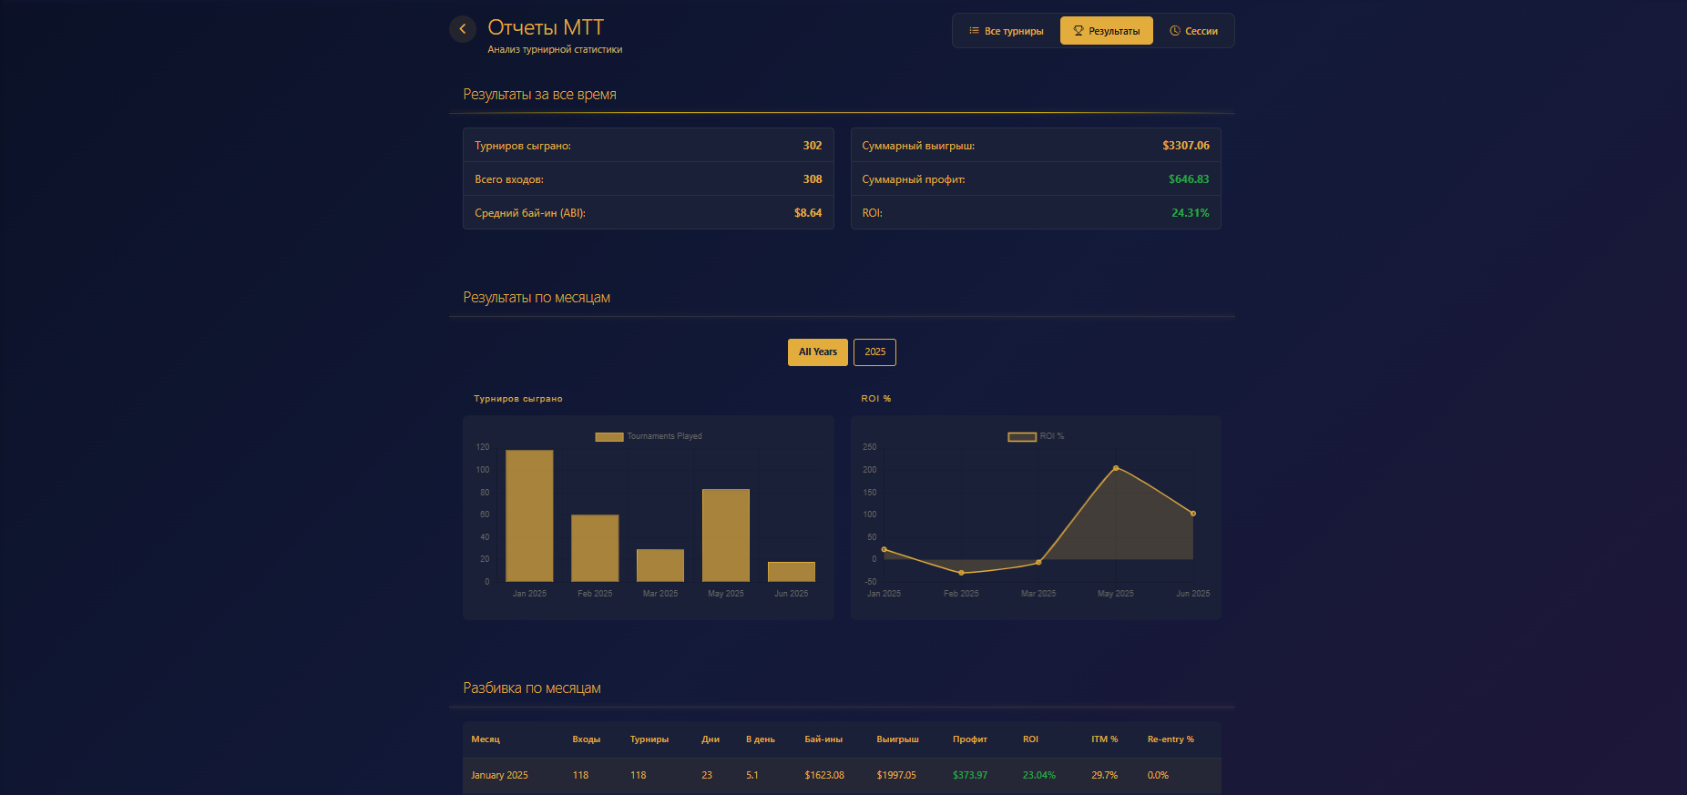The image size is (1687, 795).
Task: Click the trophy icon in Результаты
Action: pos(1078,31)
